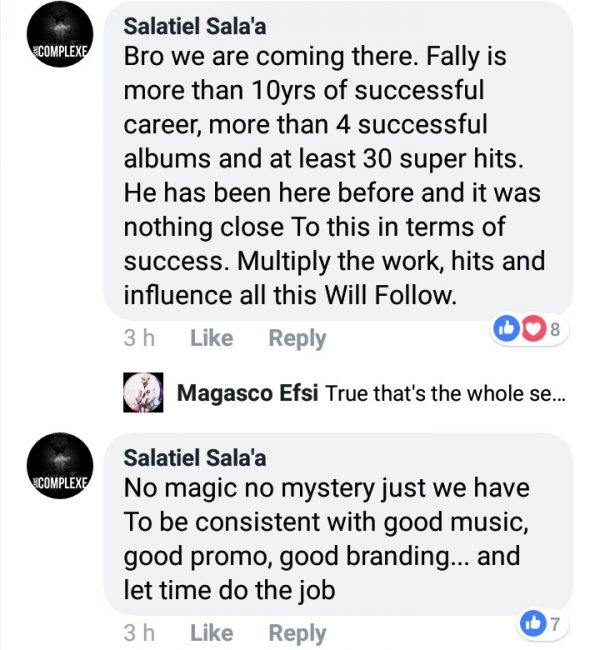600x650 pixels.
Task: Click the '3 h' timestamp under the 'No magic' comment
Action: click(x=138, y=632)
